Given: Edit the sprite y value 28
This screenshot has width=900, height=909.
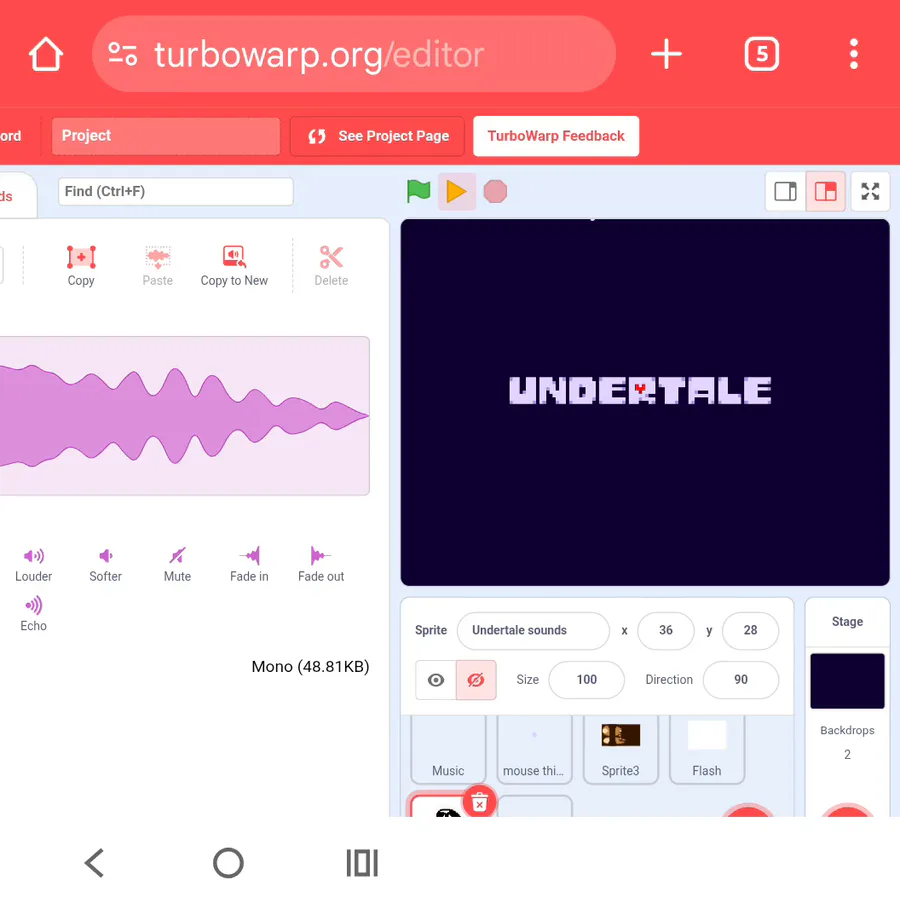Looking at the screenshot, I should (750, 630).
